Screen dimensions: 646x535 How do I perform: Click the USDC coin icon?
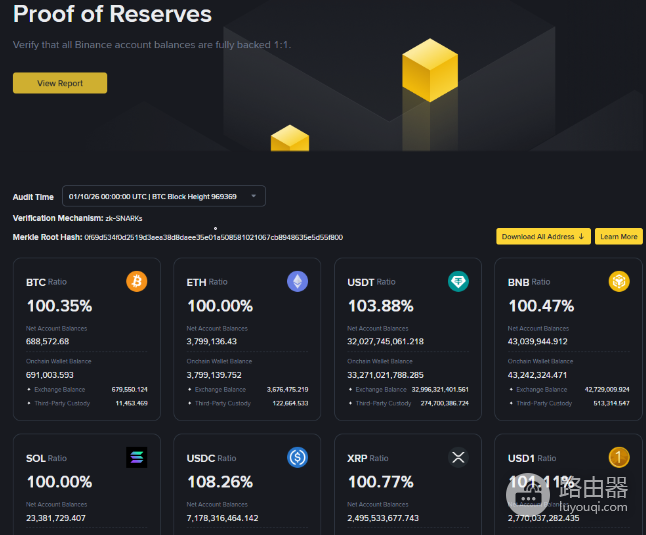click(x=297, y=458)
